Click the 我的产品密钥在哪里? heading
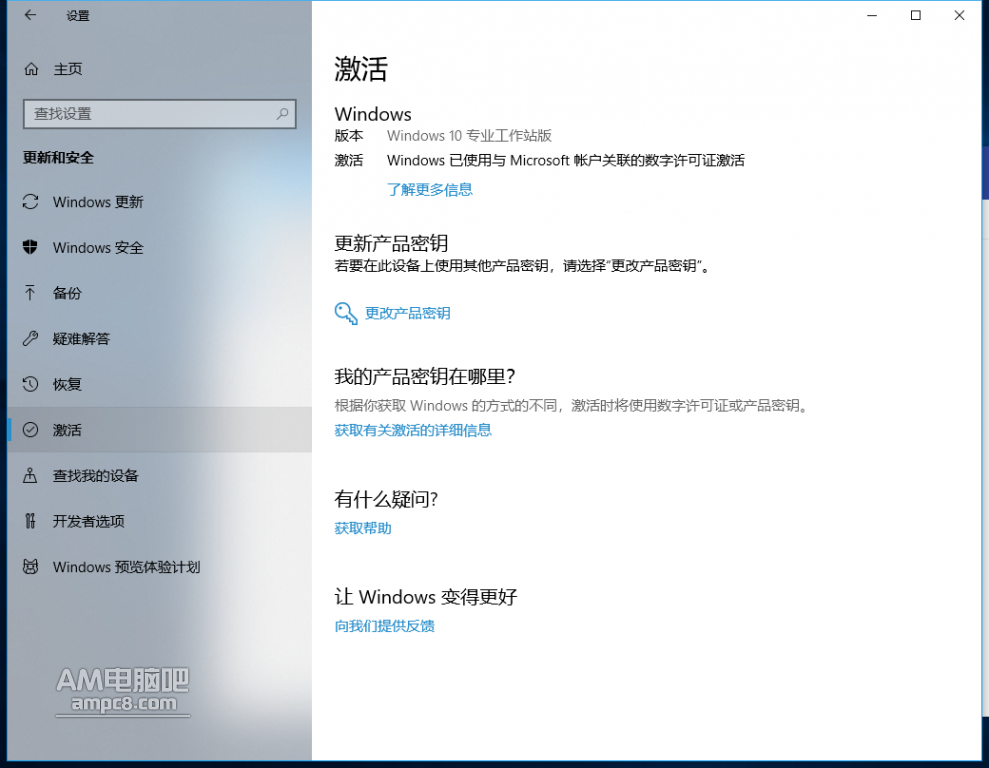This screenshot has width=989, height=768. [424, 376]
